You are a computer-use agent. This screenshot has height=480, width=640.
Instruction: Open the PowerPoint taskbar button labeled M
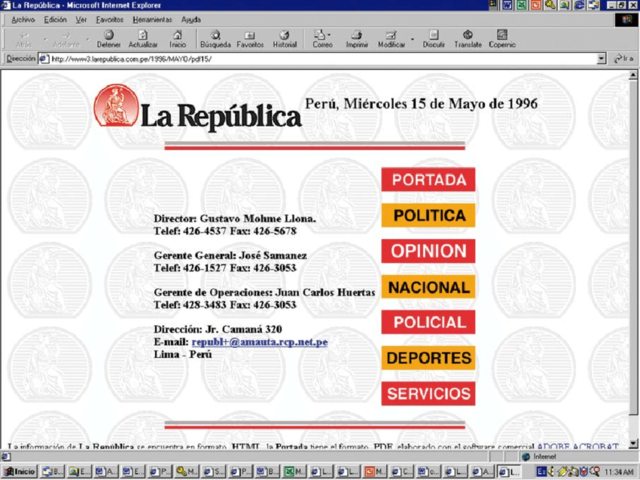click(x=375, y=472)
